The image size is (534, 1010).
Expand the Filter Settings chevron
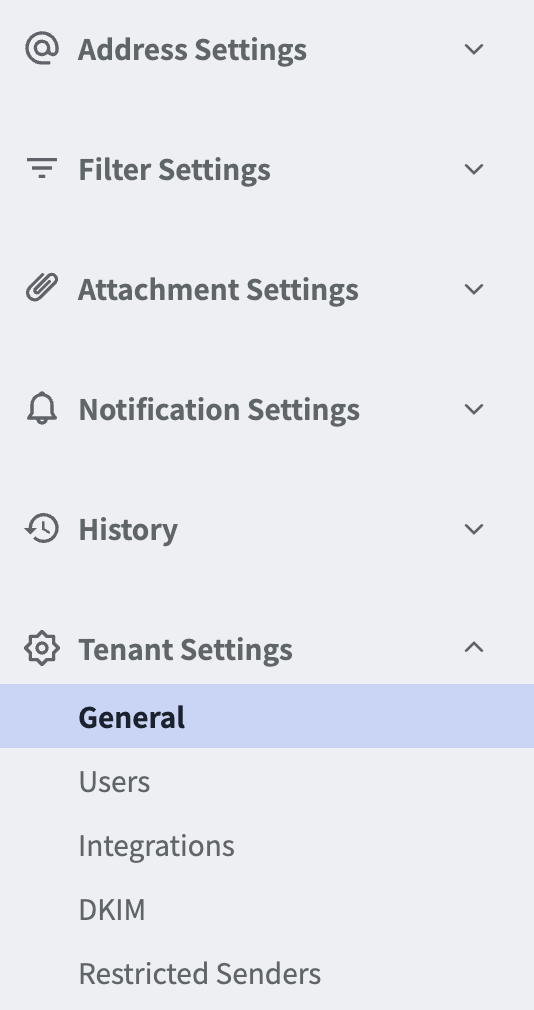tap(474, 169)
